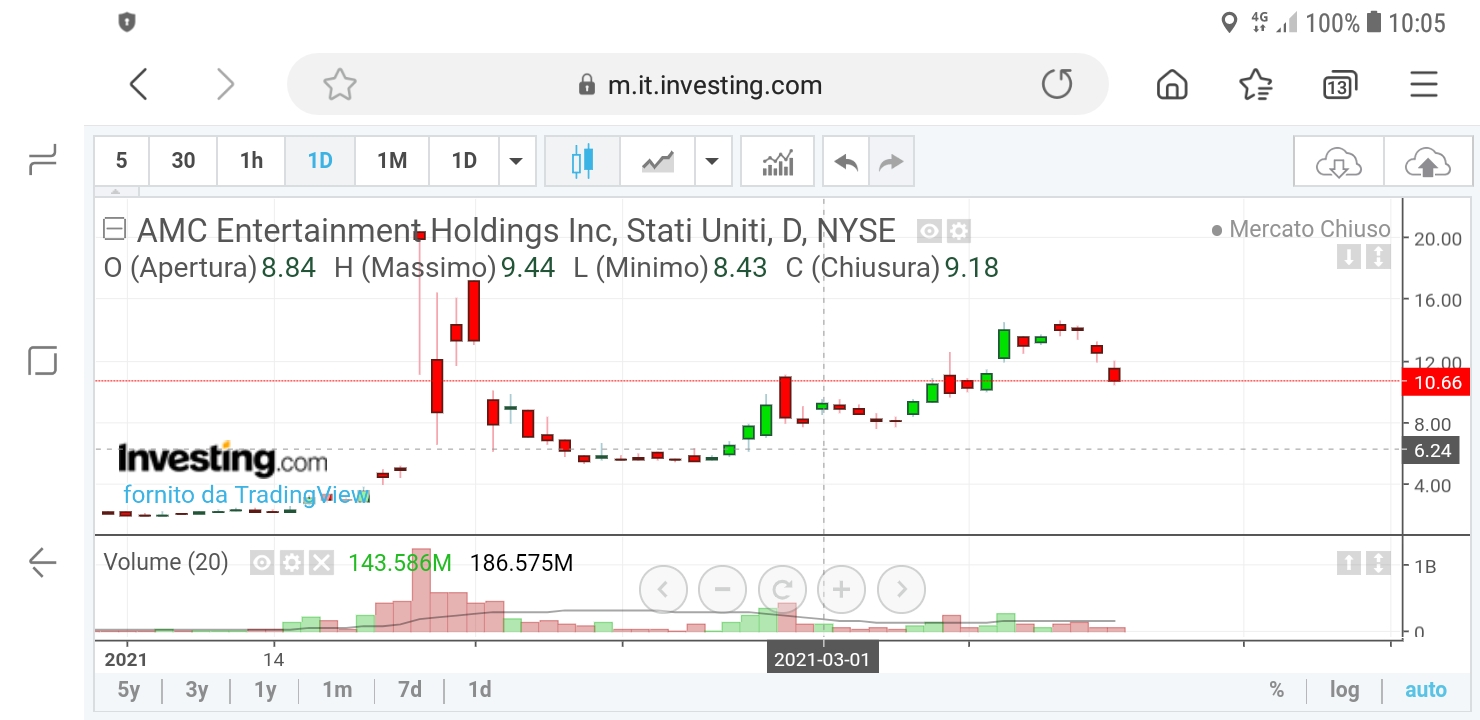Switch to the area chart style

[x=657, y=161]
